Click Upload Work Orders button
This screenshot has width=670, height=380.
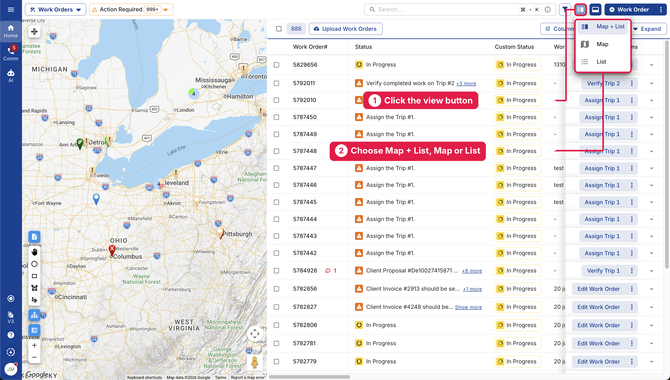[345, 29]
